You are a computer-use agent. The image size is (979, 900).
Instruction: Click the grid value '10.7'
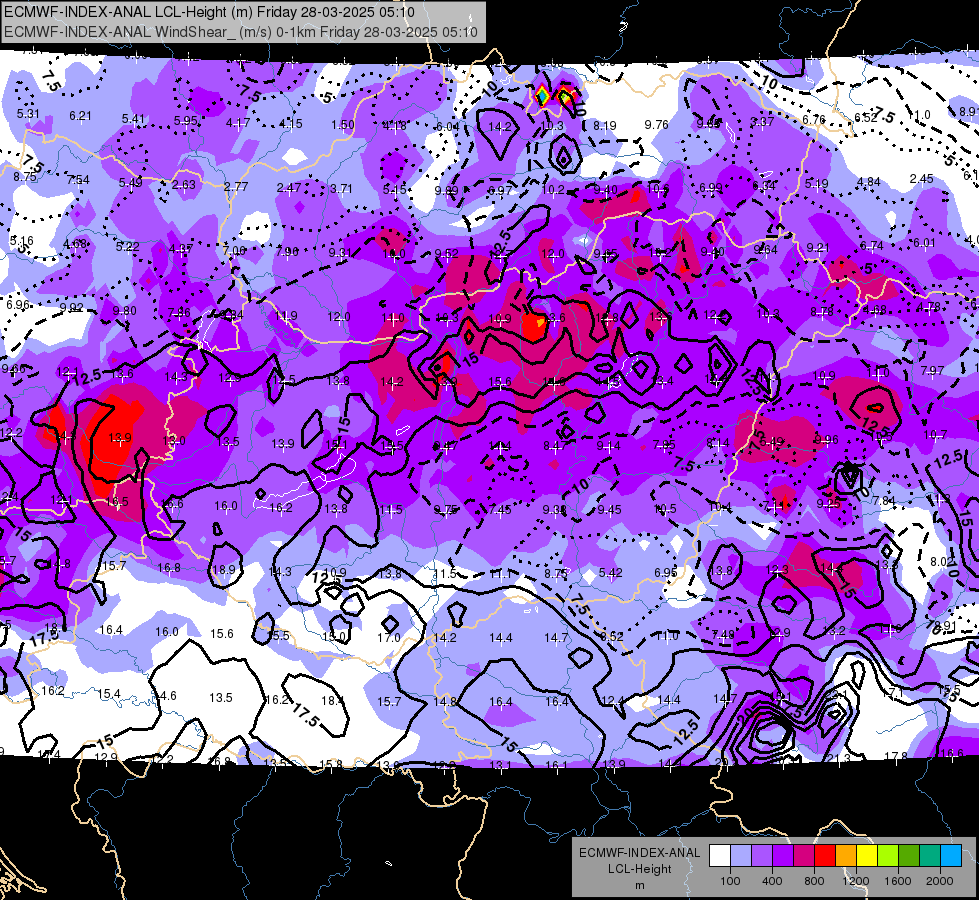[935, 434]
